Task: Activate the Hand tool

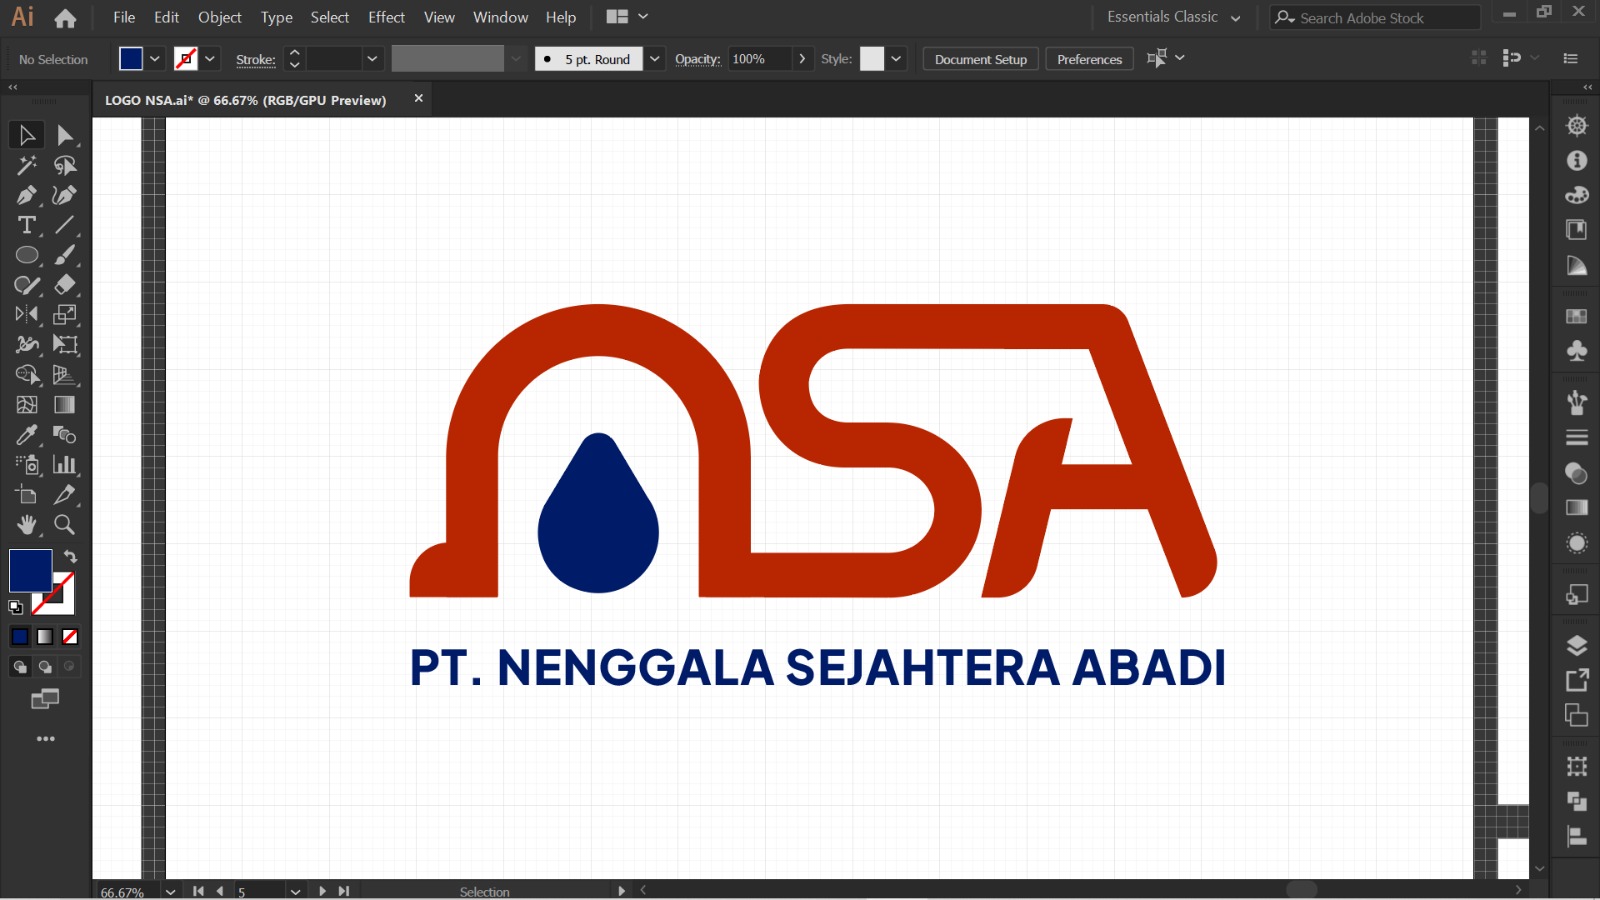Action: click(x=27, y=525)
